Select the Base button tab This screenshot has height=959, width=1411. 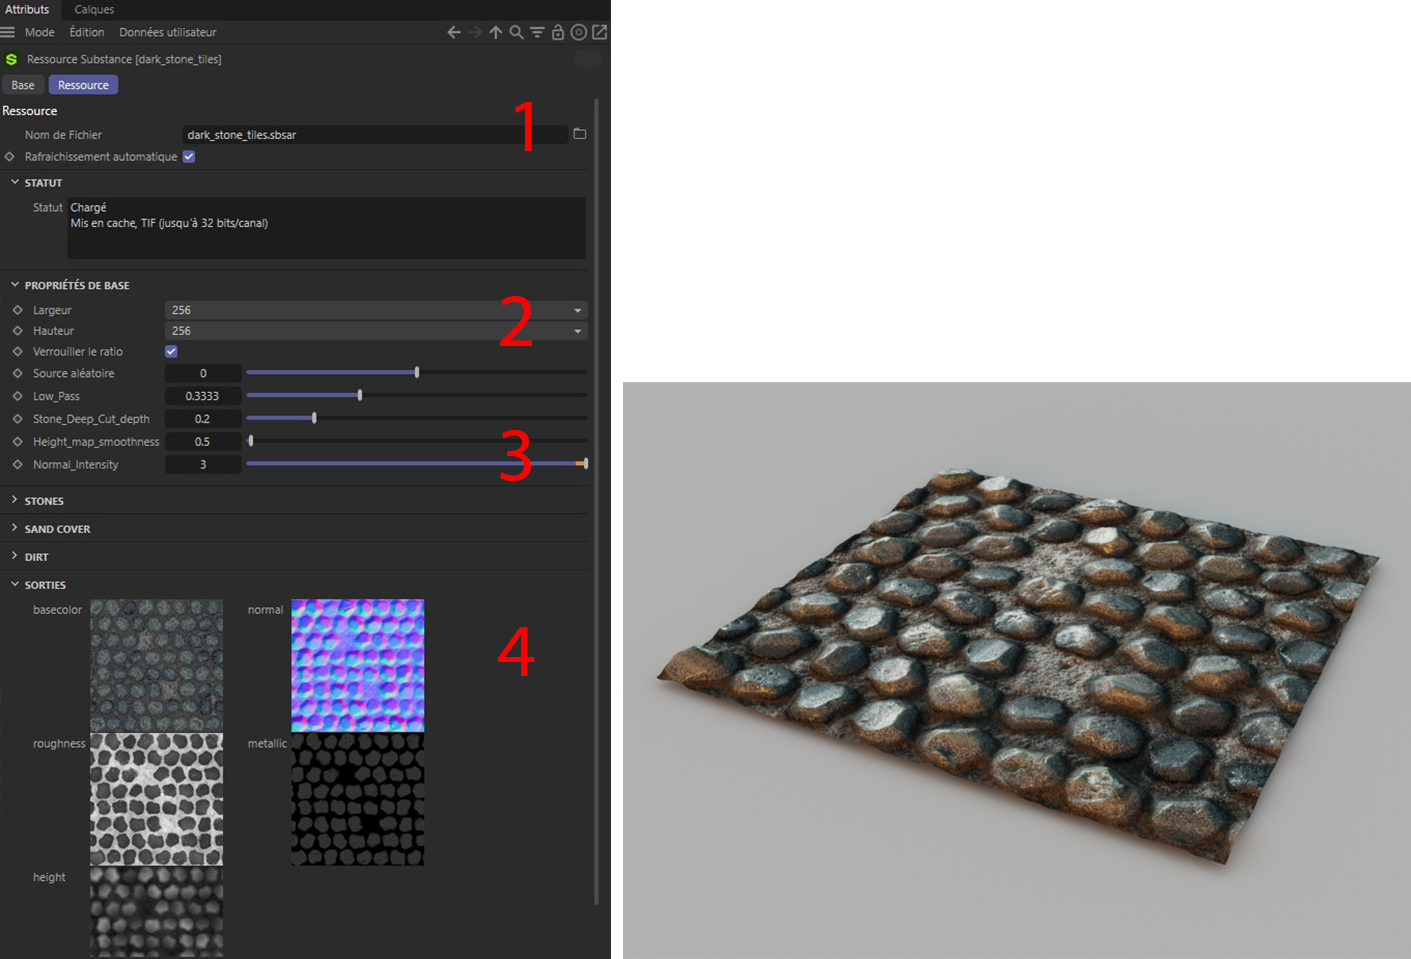23,85
